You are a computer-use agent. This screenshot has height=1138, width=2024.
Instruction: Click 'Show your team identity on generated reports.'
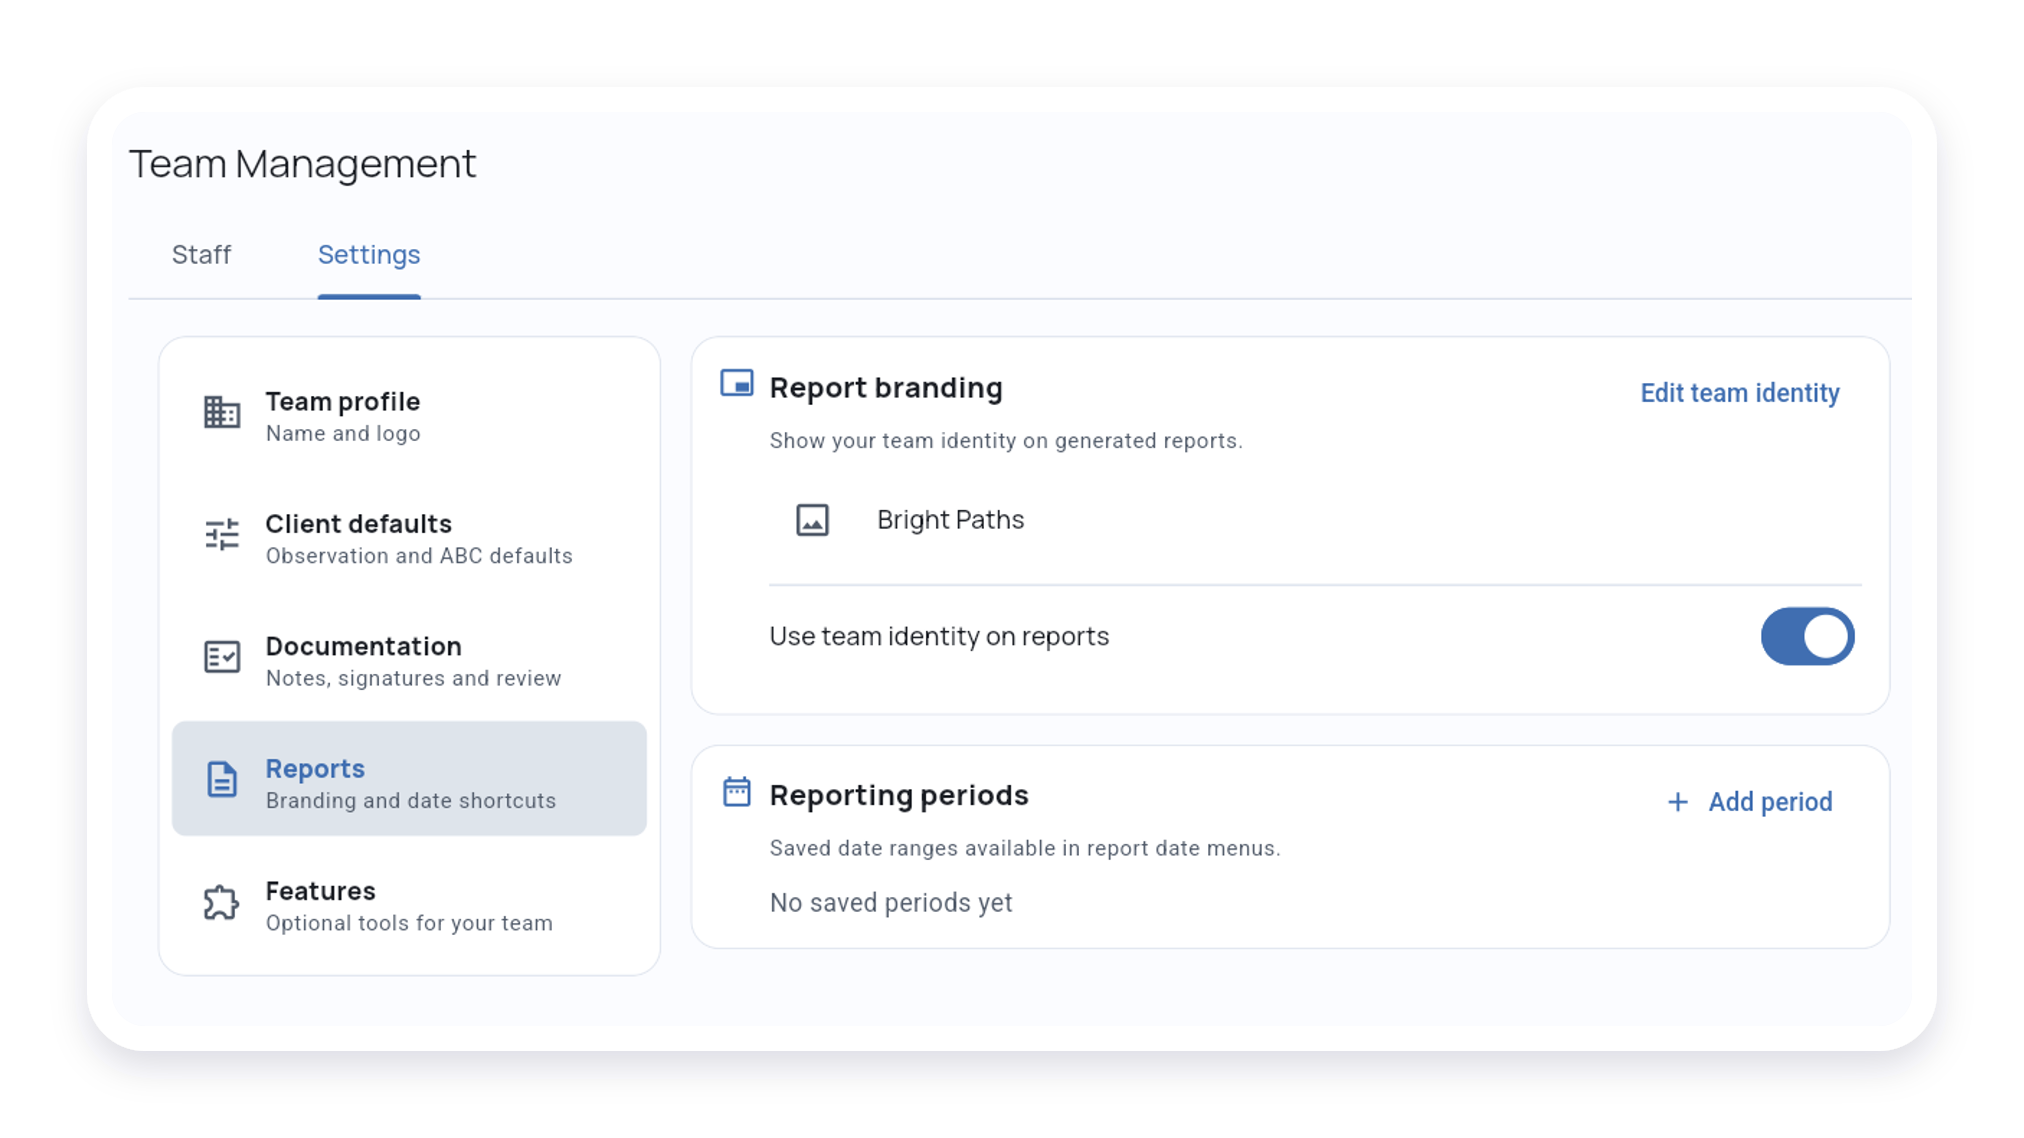click(1006, 441)
